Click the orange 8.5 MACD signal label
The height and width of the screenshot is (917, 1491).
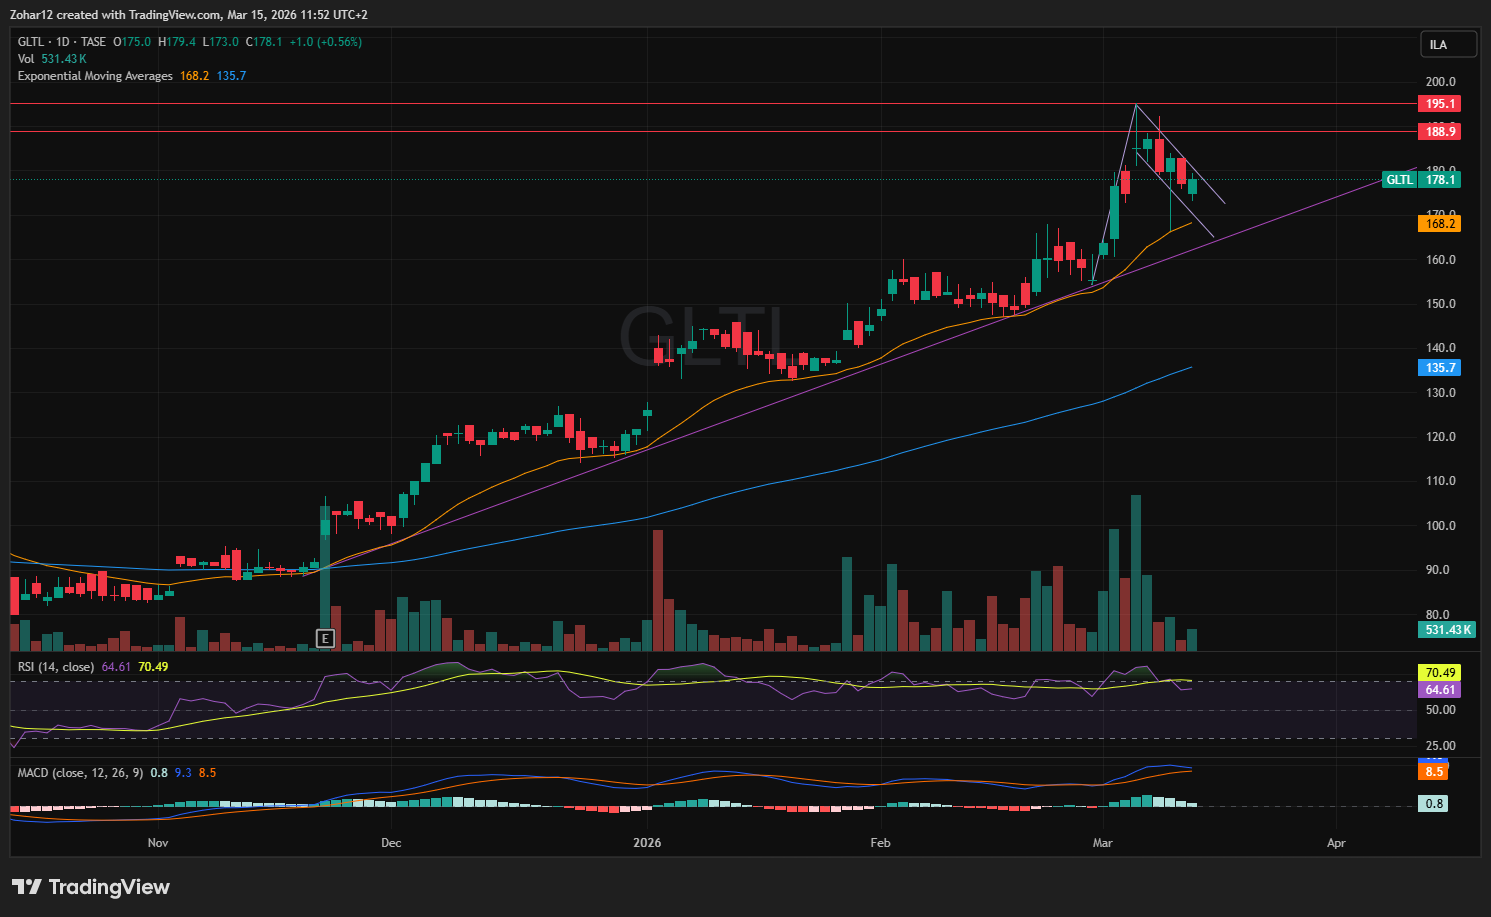pyautogui.click(x=1434, y=772)
